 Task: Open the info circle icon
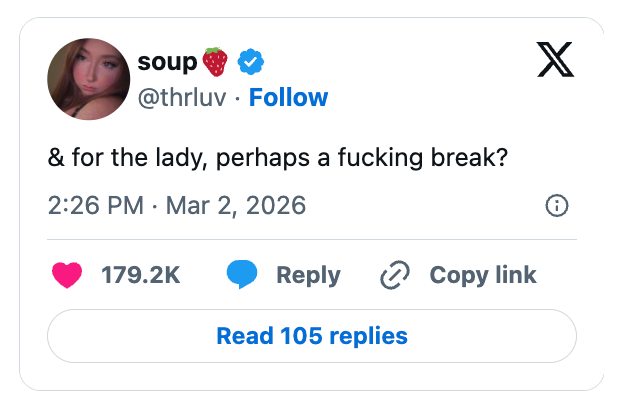point(557,206)
